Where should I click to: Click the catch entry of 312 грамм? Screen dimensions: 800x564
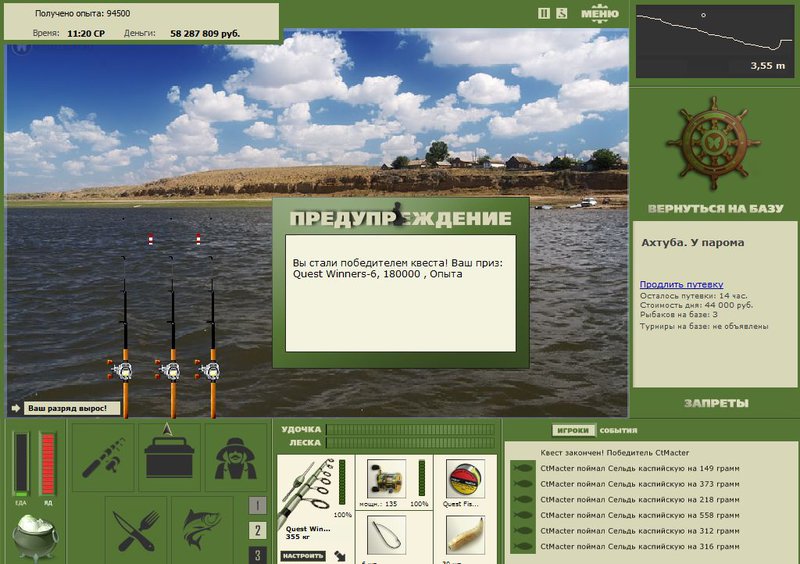click(640, 531)
